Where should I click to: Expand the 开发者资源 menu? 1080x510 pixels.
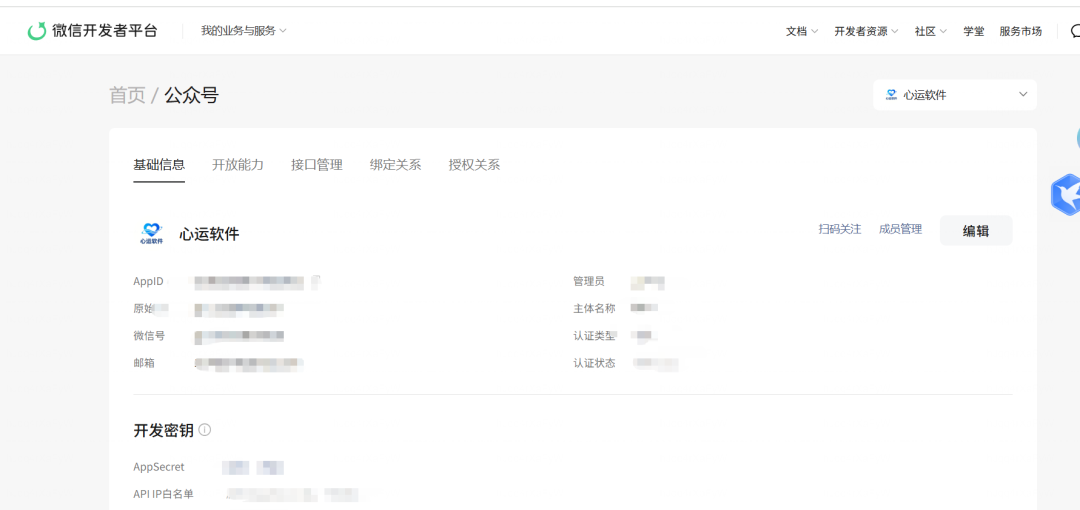pyautogui.click(x=866, y=31)
